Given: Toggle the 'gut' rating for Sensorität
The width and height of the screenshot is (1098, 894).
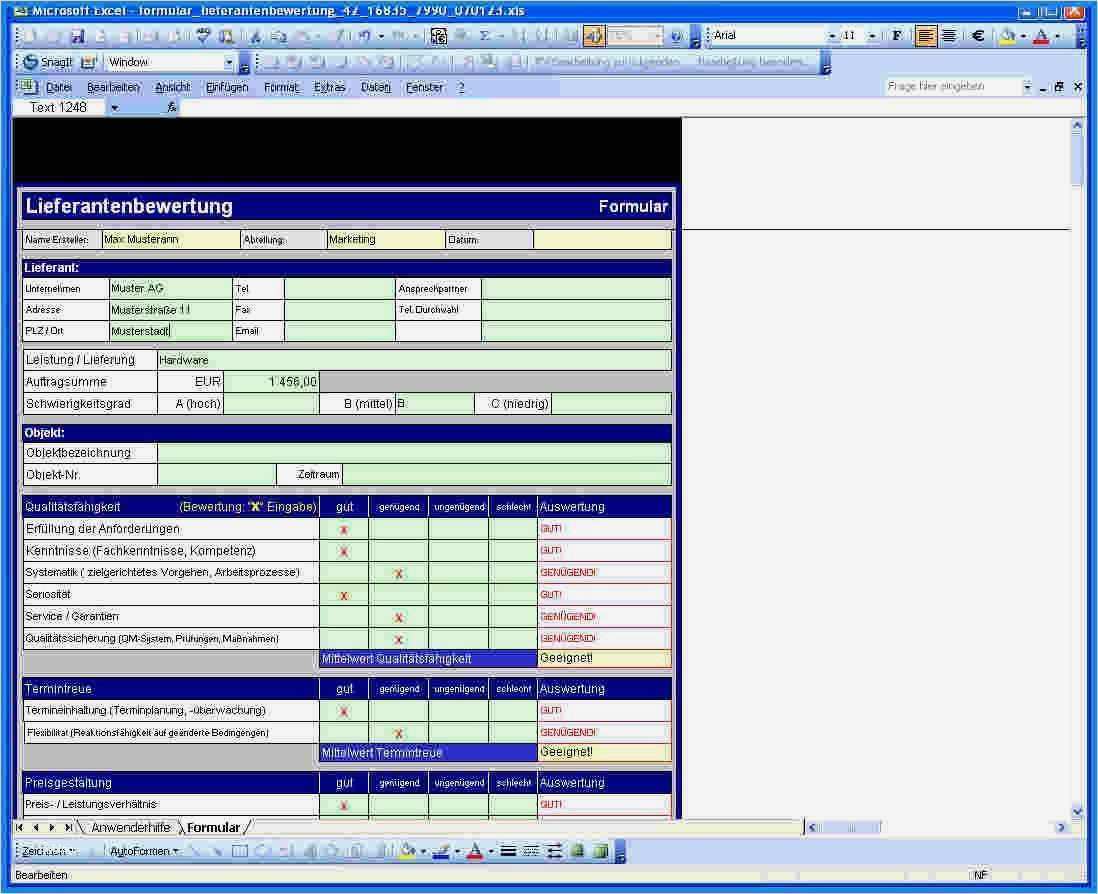Looking at the screenshot, I should 344,594.
